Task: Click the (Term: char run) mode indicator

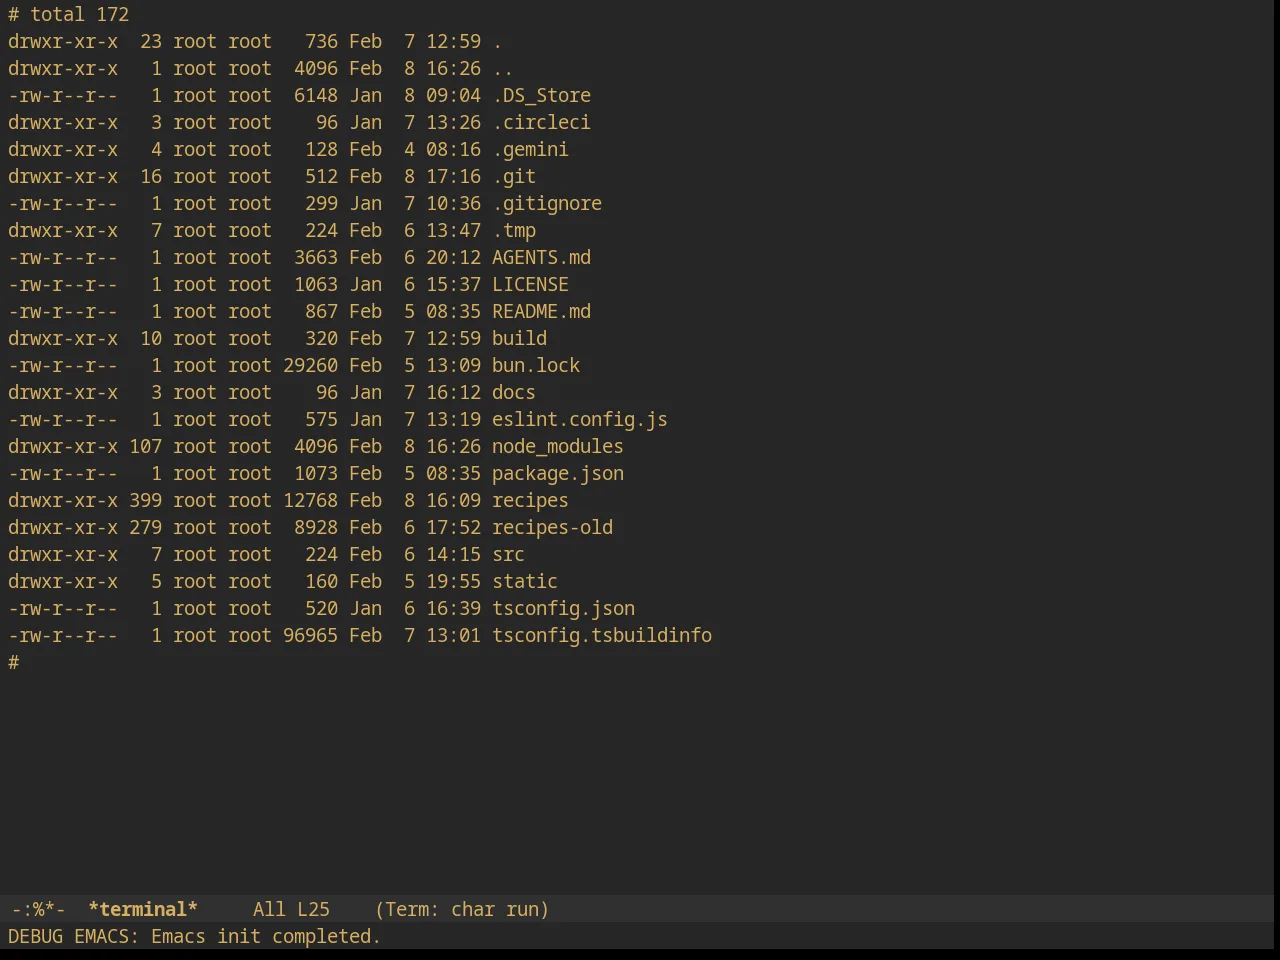Action: pos(462,909)
